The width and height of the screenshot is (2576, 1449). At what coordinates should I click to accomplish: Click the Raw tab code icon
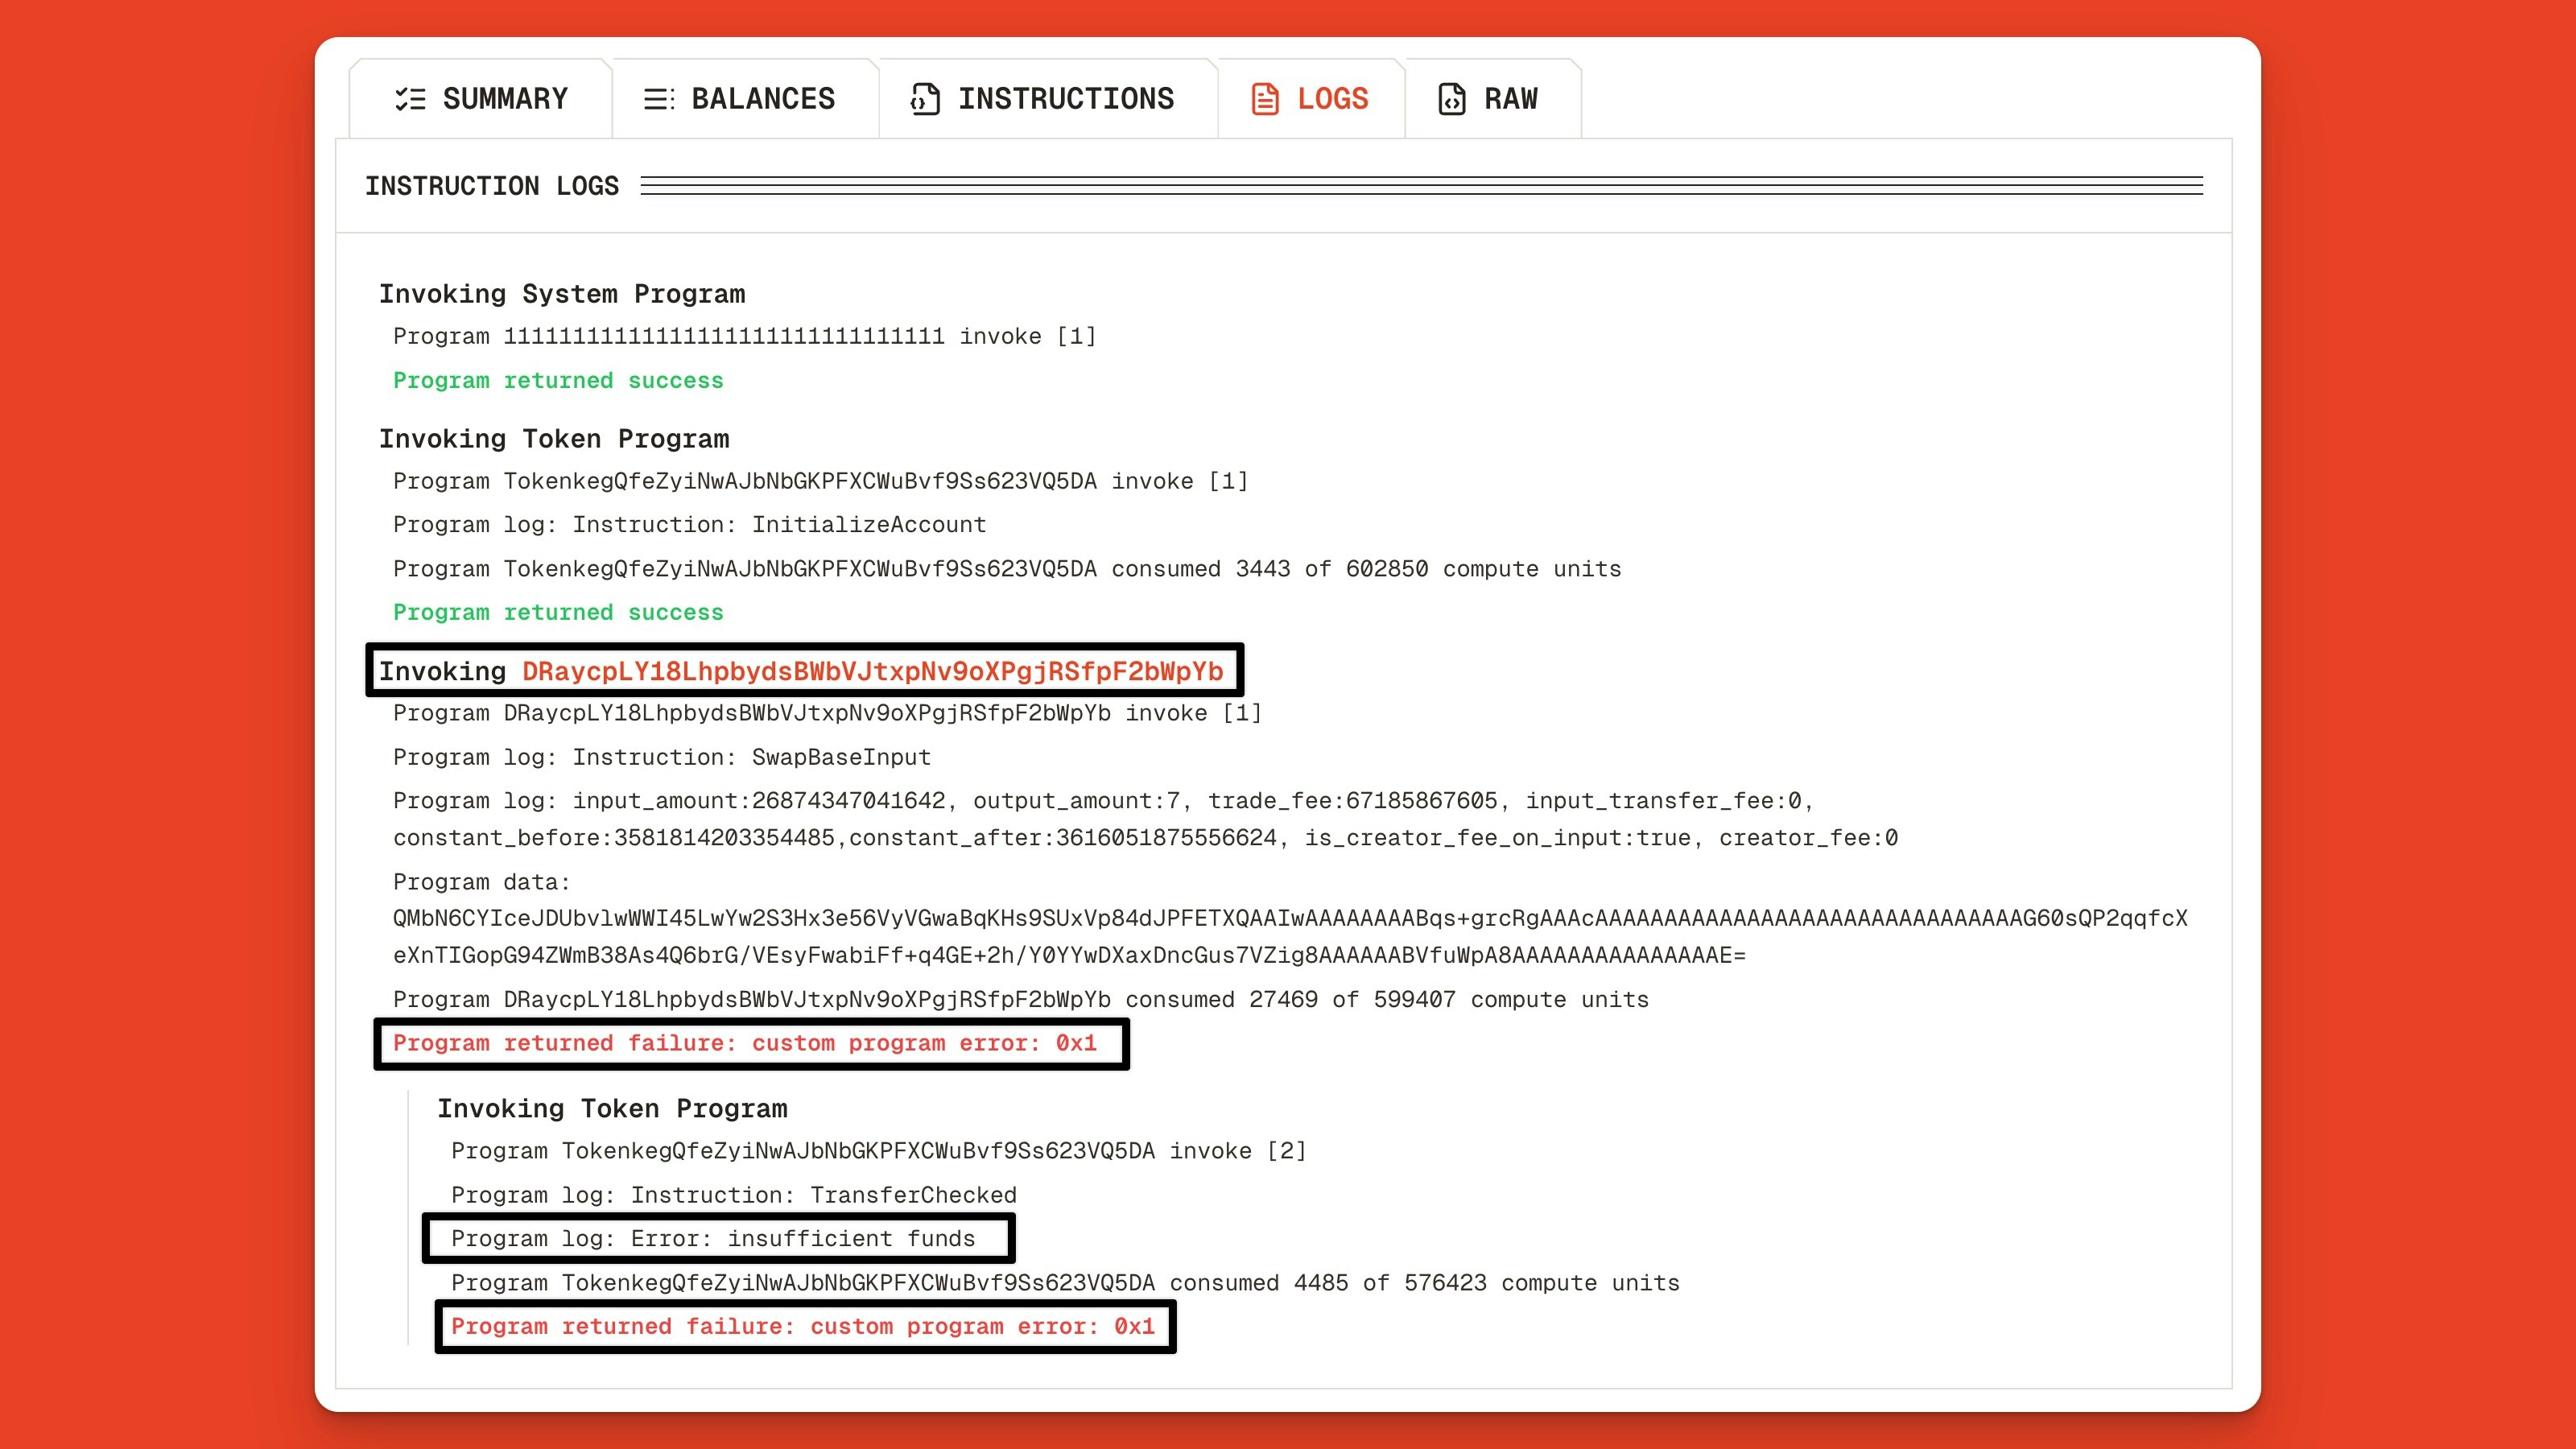coord(1452,98)
